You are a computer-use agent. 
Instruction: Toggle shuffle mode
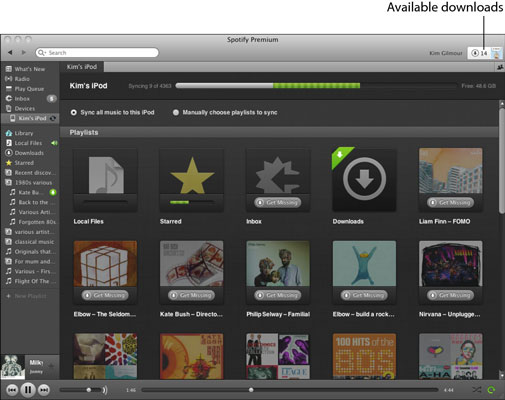[x=477, y=390]
